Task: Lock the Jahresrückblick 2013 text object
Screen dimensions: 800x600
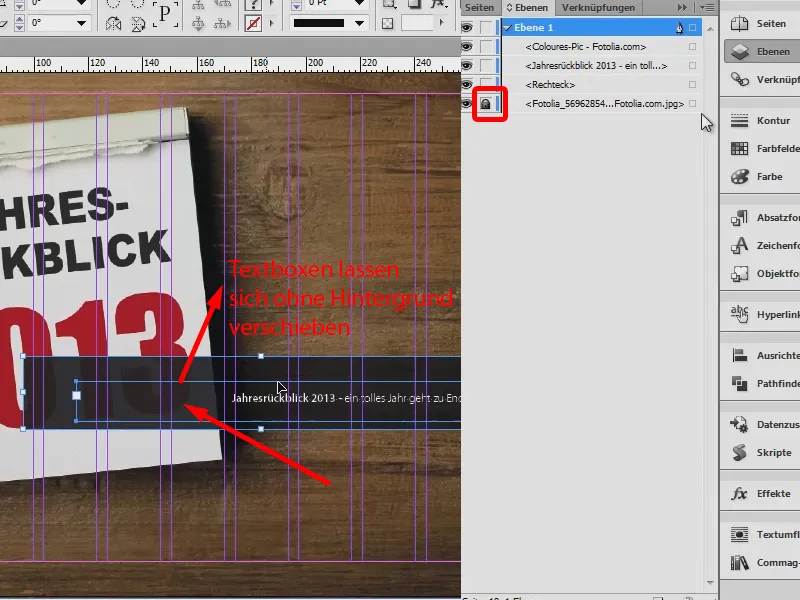Action: (x=486, y=65)
